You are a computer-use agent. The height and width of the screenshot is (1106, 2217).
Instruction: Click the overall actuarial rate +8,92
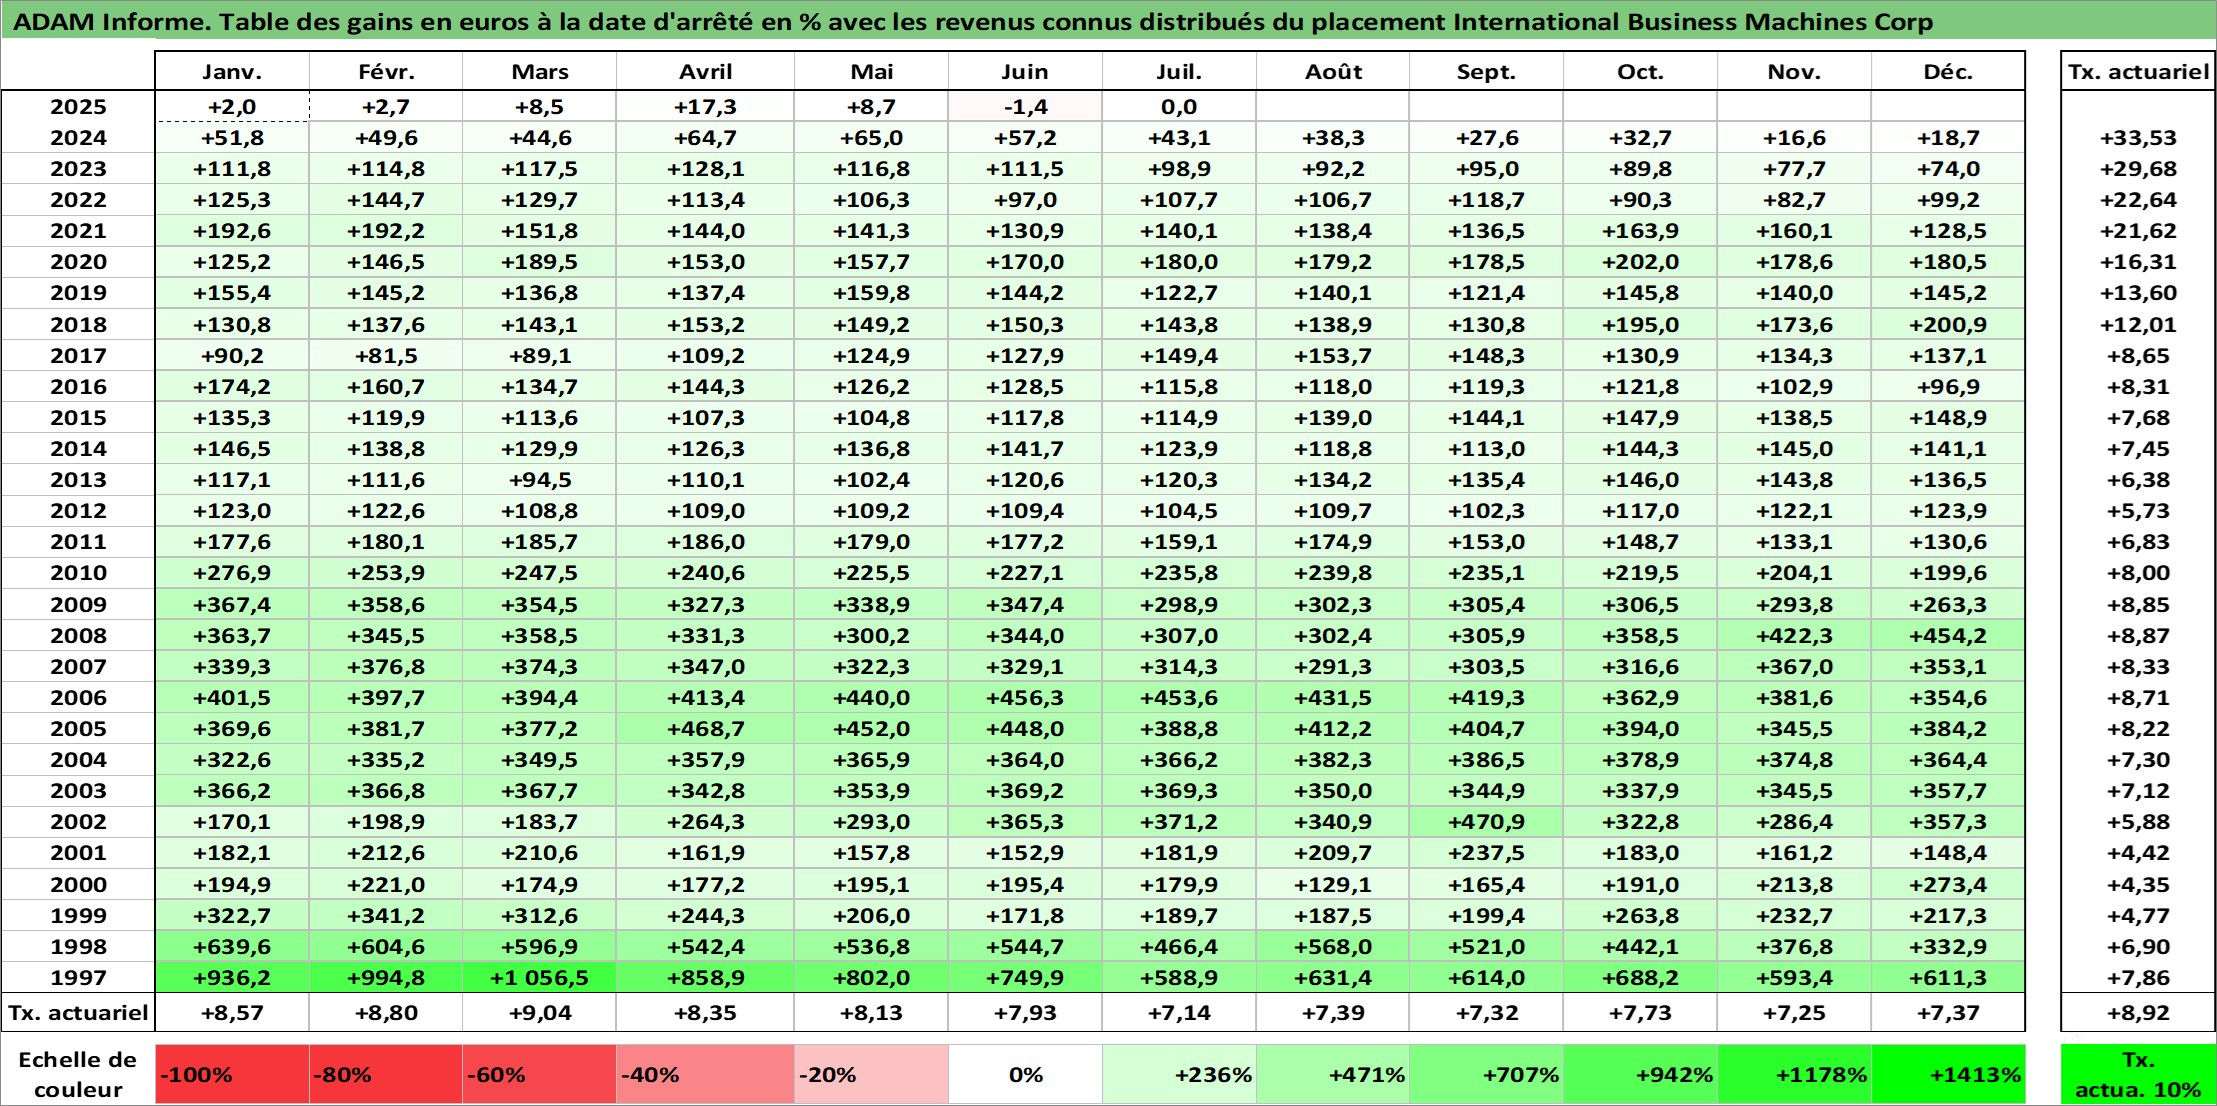[x=2138, y=1013]
